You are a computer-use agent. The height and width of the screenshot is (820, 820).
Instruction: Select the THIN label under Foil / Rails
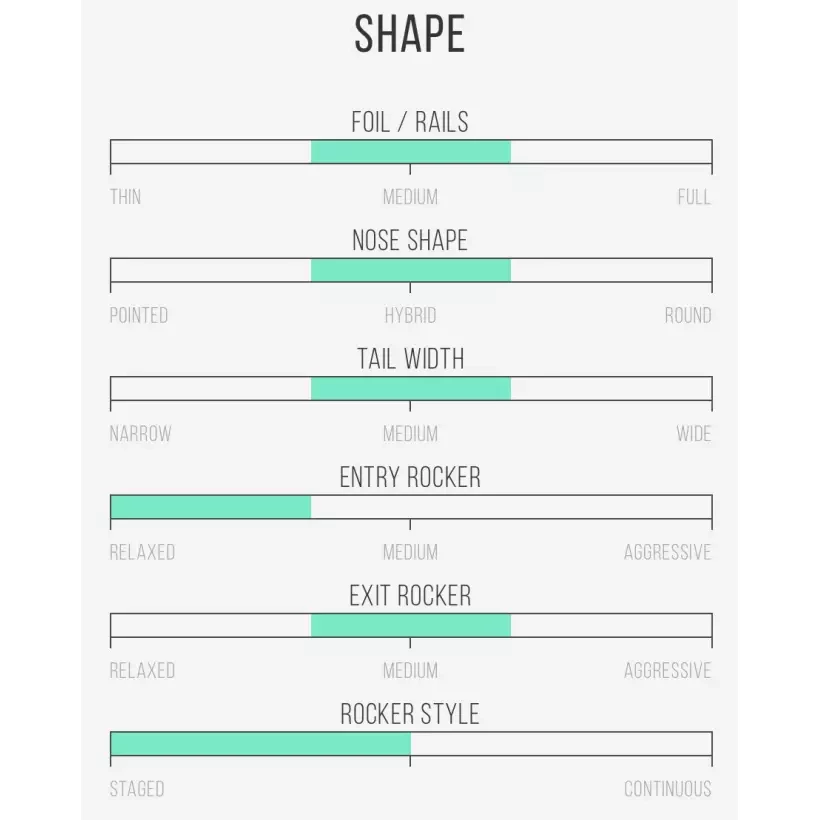pos(125,197)
